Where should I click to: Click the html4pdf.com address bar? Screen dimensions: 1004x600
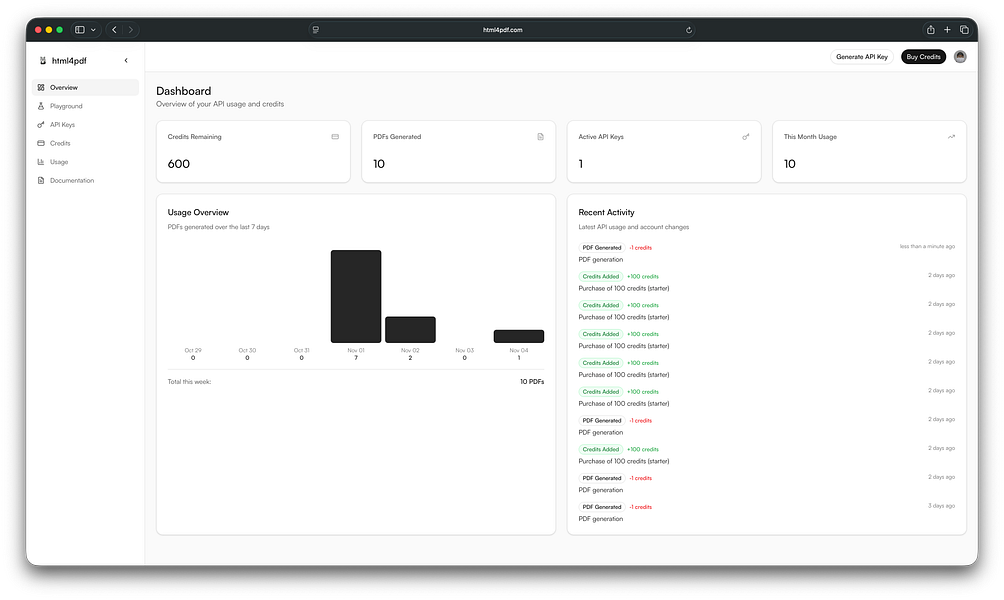[503, 30]
